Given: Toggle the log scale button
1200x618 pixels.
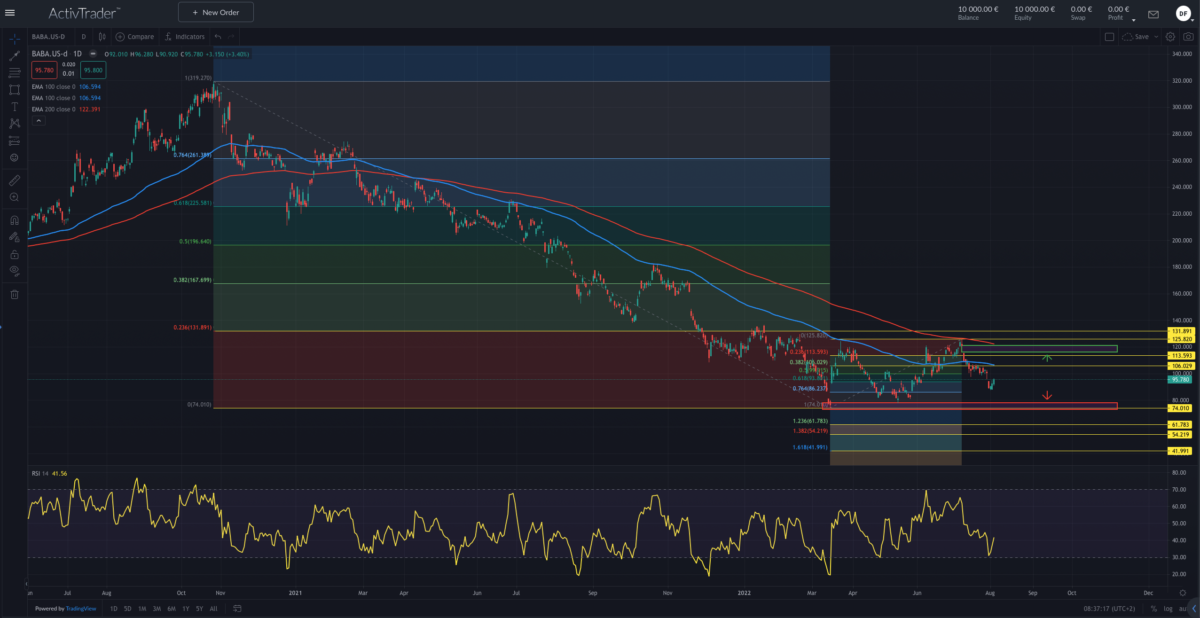Looking at the screenshot, I should [1168, 608].
